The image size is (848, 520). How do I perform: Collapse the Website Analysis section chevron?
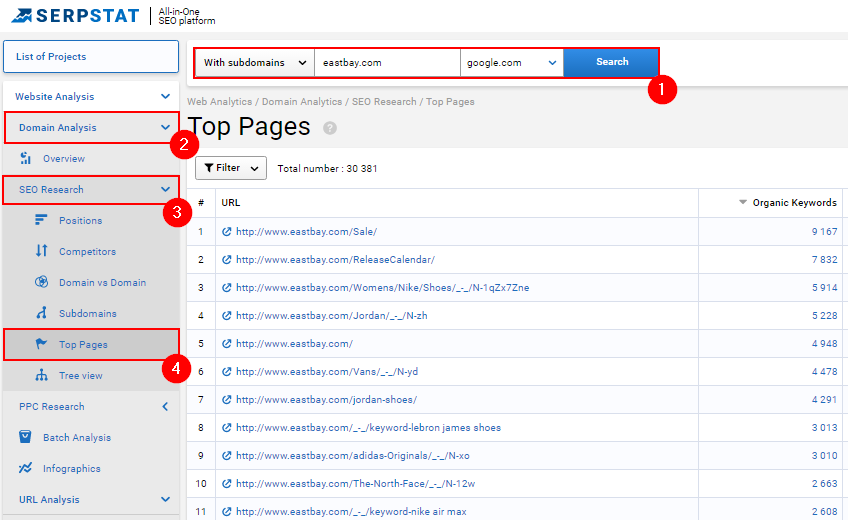[x=165, y=96]
